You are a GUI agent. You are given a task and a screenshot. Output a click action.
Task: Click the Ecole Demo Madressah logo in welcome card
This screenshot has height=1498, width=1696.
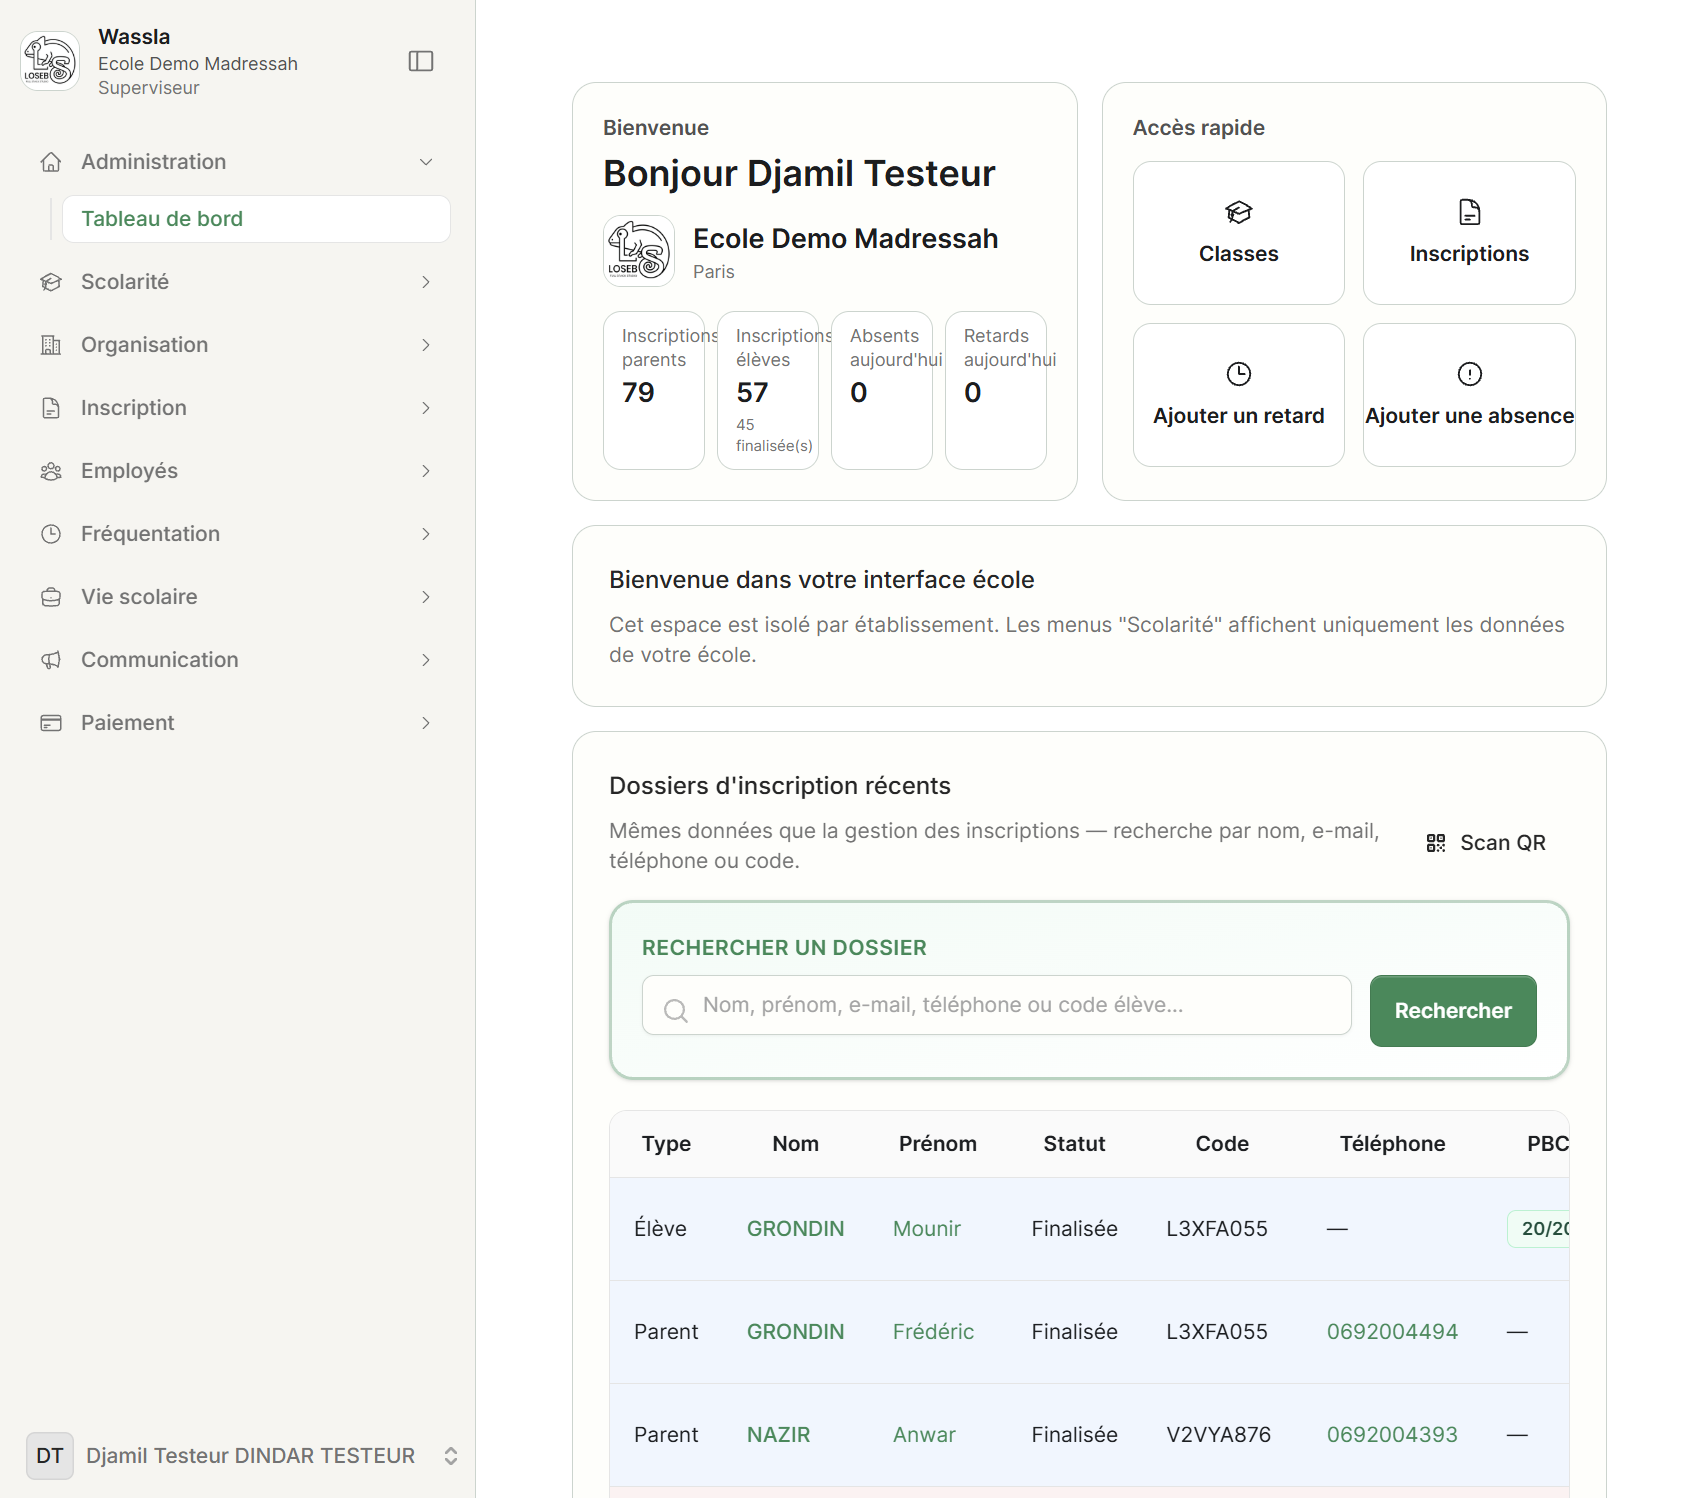tap(639, 251)
